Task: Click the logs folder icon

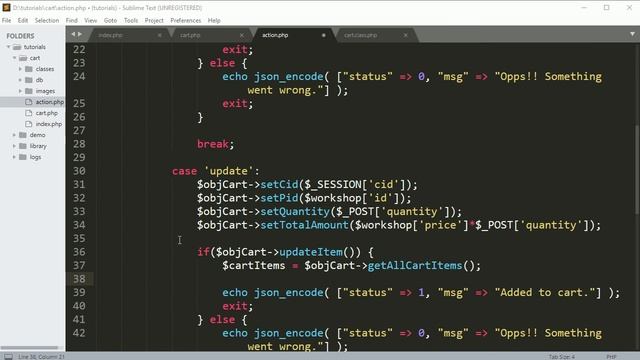Action: 23,157
